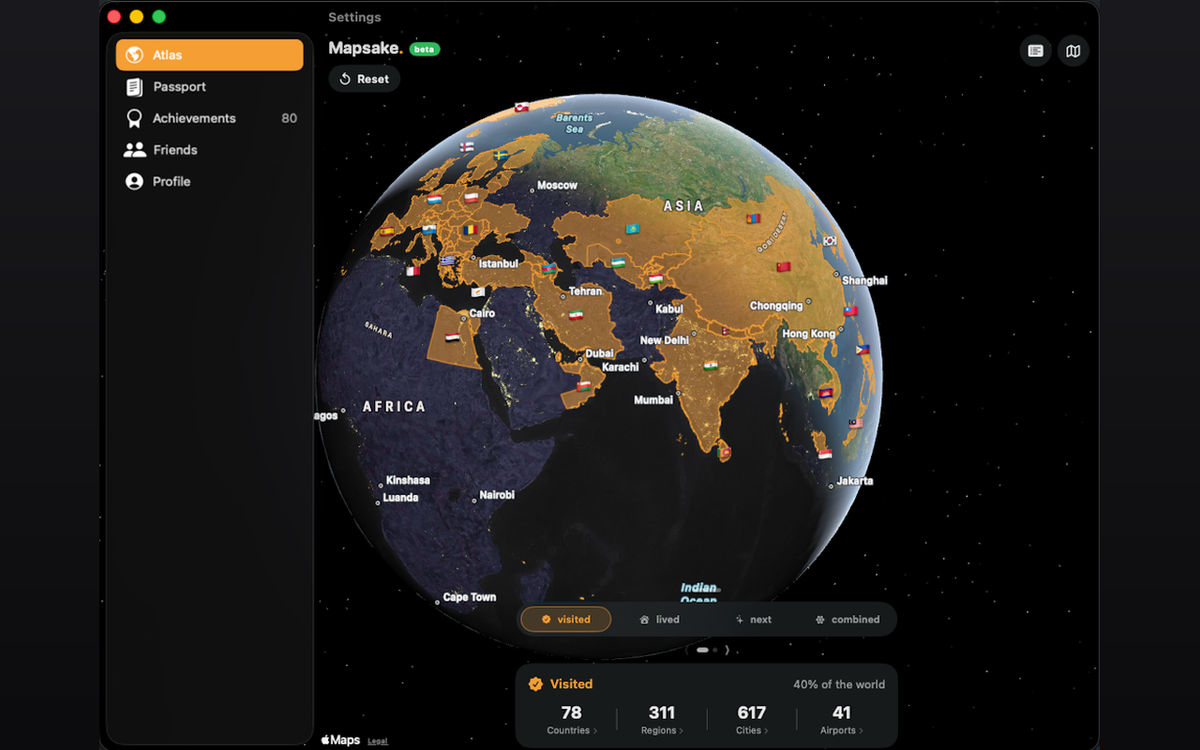Reset the globe view

click(364, 79)
